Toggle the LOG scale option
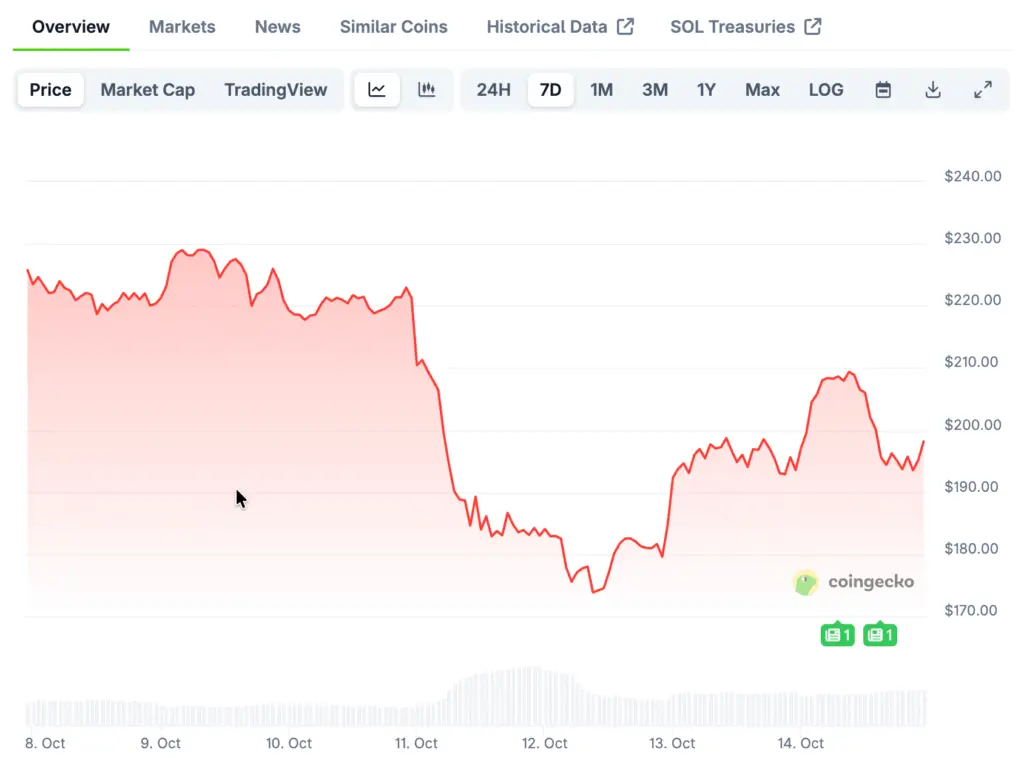Viewport: 1024px width, 758px height. (826, 90)
